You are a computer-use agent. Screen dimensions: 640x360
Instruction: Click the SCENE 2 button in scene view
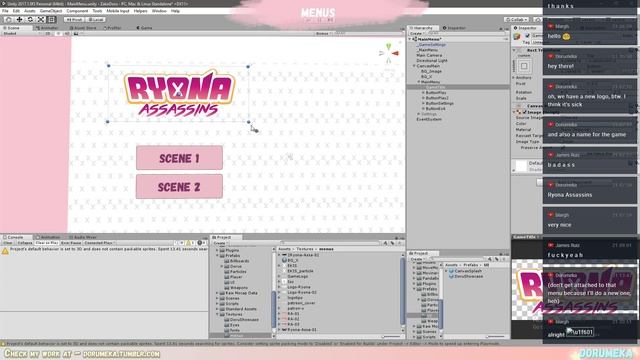(179, 187)
